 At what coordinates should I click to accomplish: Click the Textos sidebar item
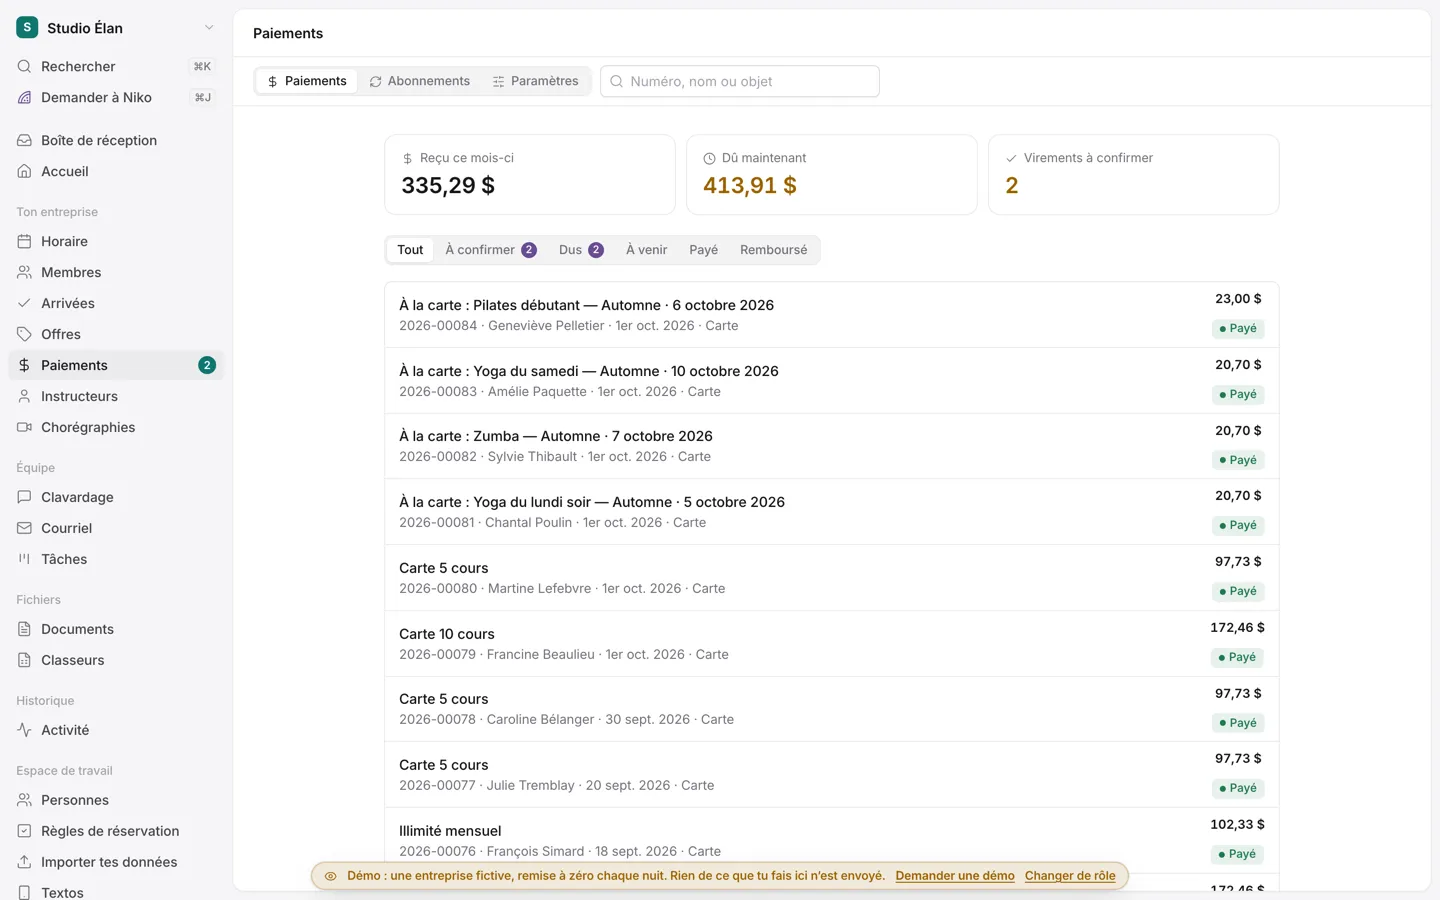[x=116, y=892]
